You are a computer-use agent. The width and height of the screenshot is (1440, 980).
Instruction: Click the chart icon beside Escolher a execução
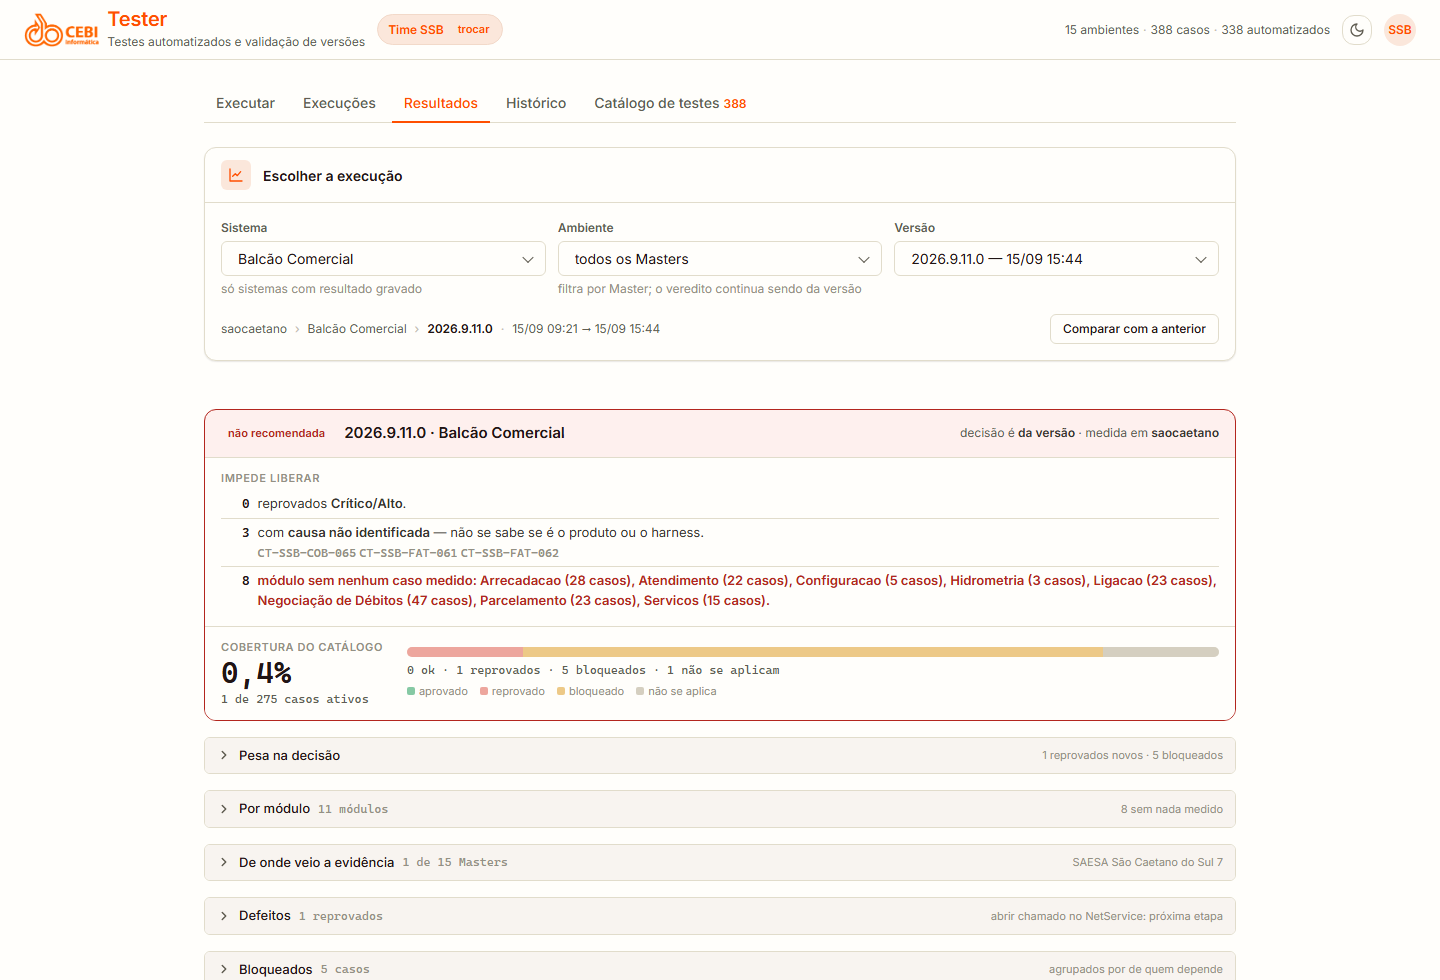236,175
